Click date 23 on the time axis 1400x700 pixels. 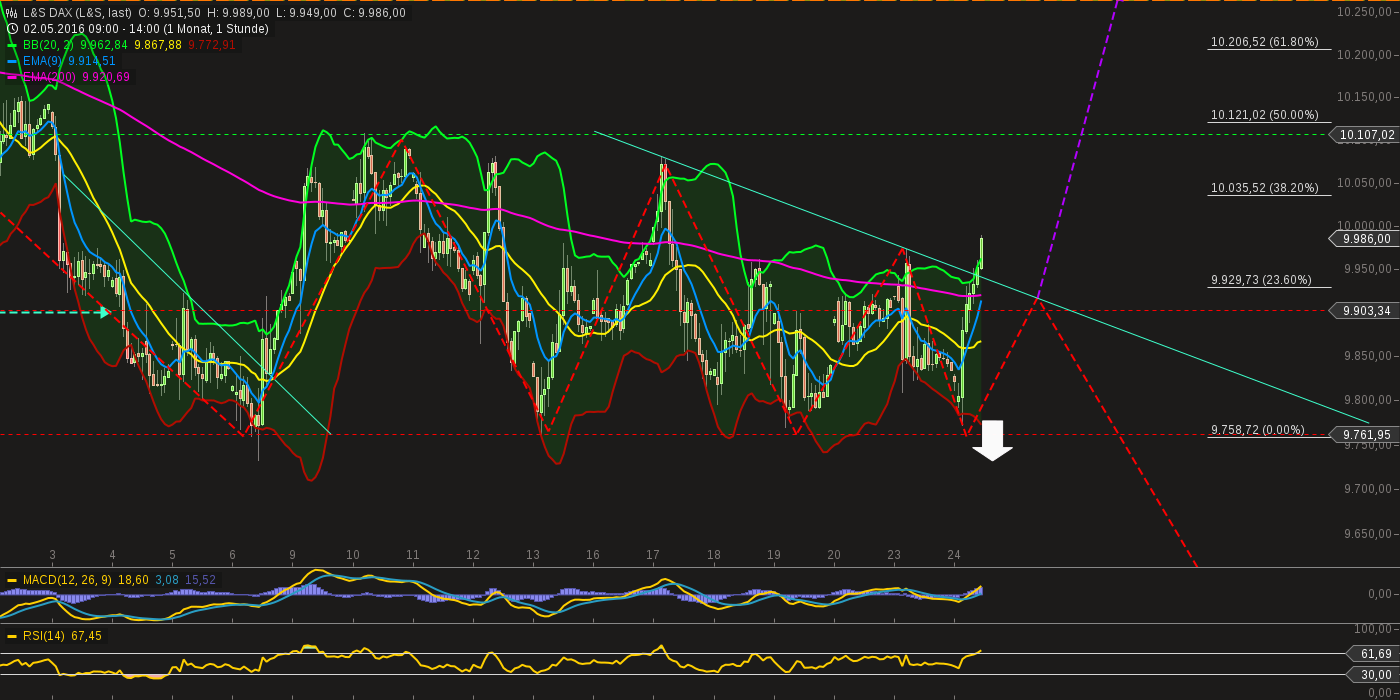[894, 555]
